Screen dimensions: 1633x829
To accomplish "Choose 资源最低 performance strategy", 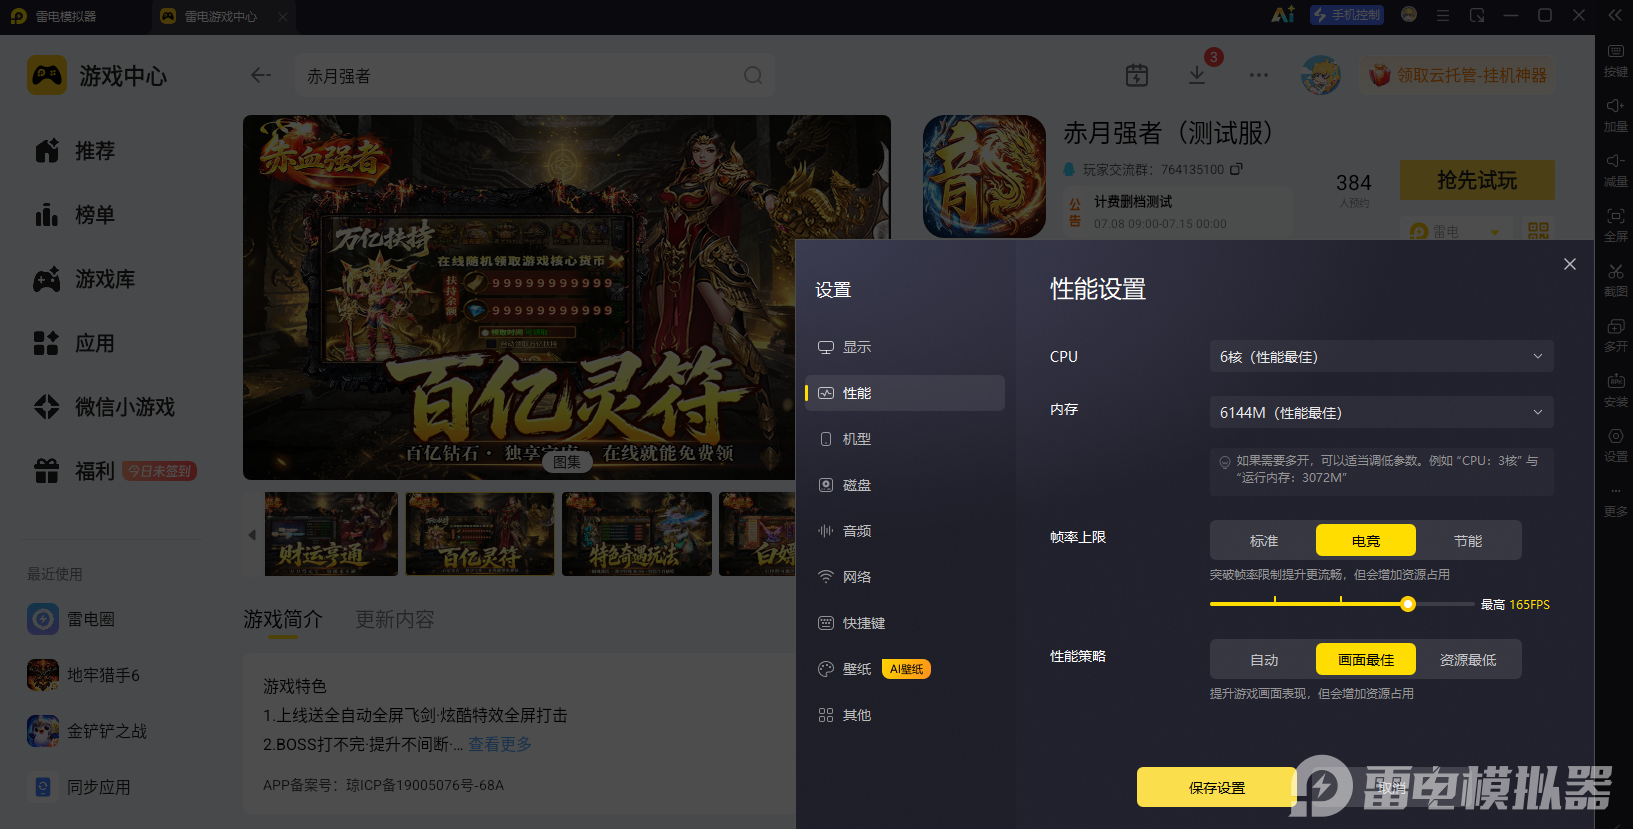I will click(x=1468, y=659).
